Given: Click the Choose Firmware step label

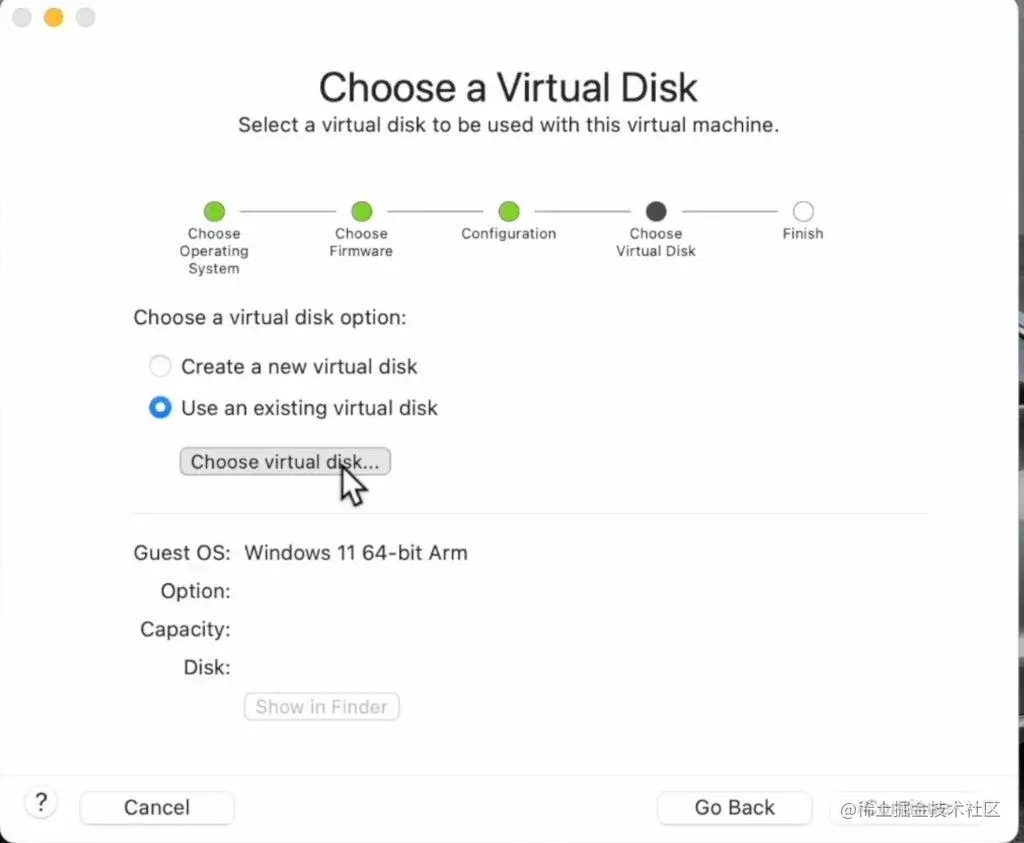Looking at the screenshot, I should pos(361,243).
